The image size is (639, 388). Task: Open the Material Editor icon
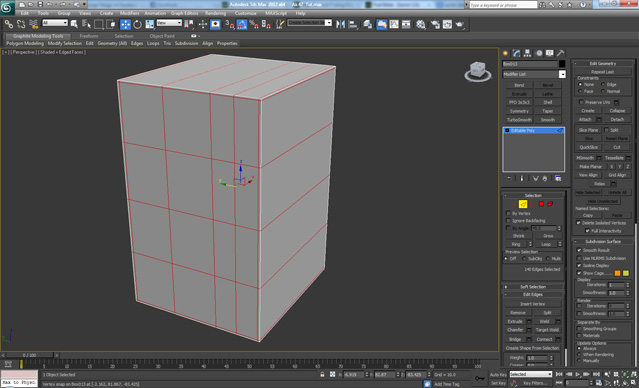[x=421, y=24]
